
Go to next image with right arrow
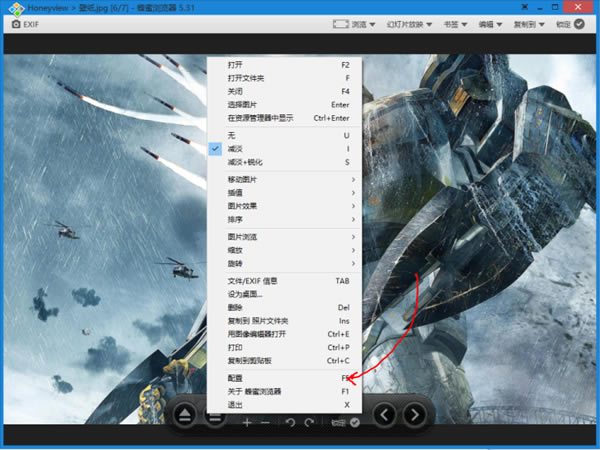tap(415, 414)
